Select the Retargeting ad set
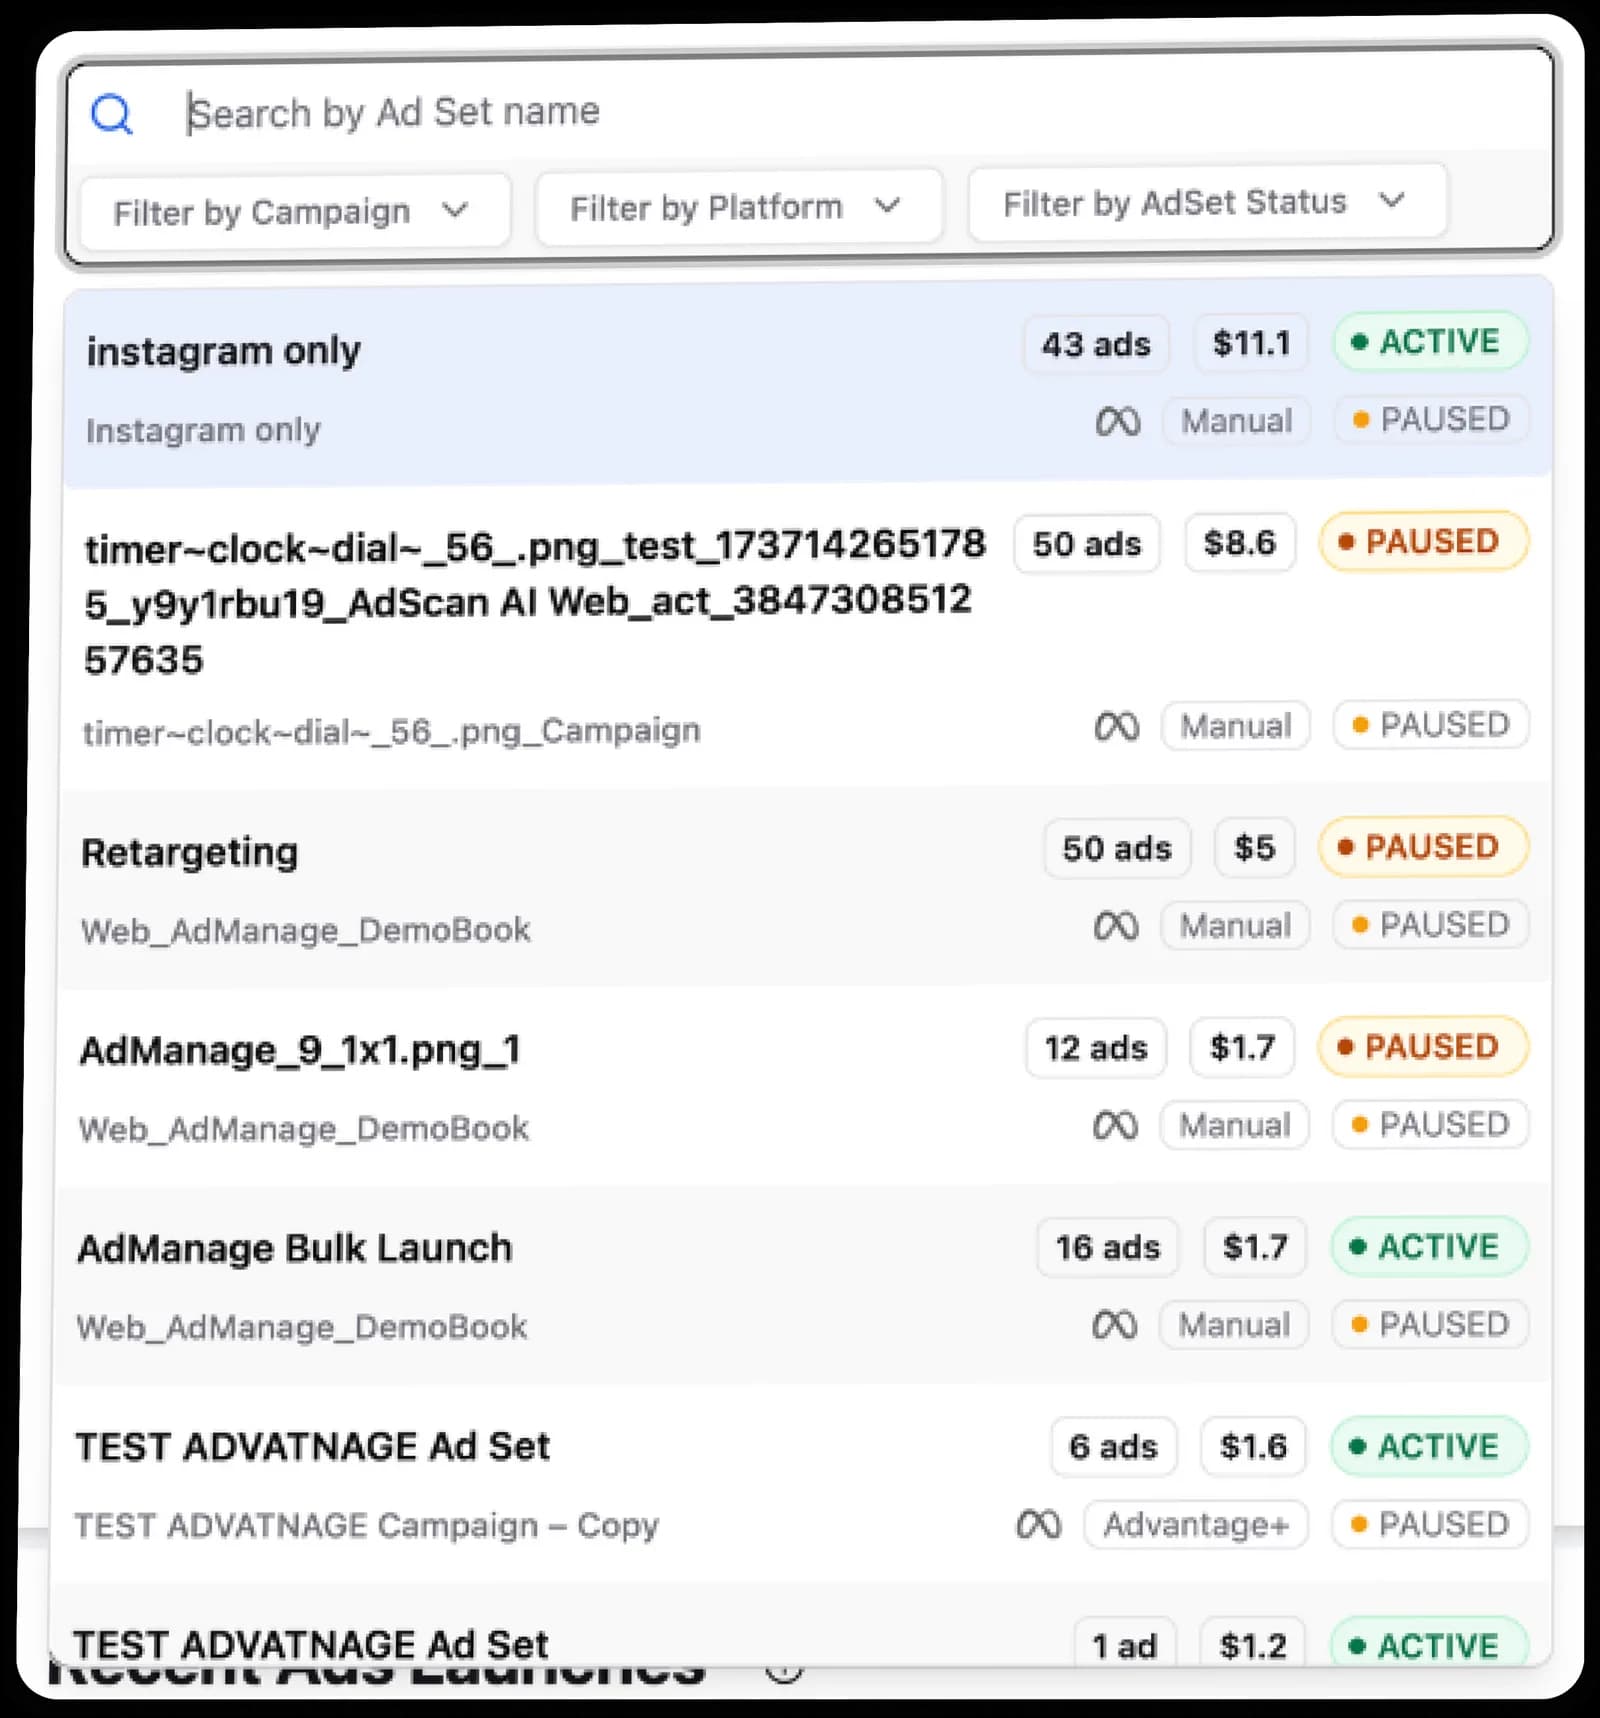This screenshot has height=1718, width=1600. pyautogui.click(x=806, y=886)
